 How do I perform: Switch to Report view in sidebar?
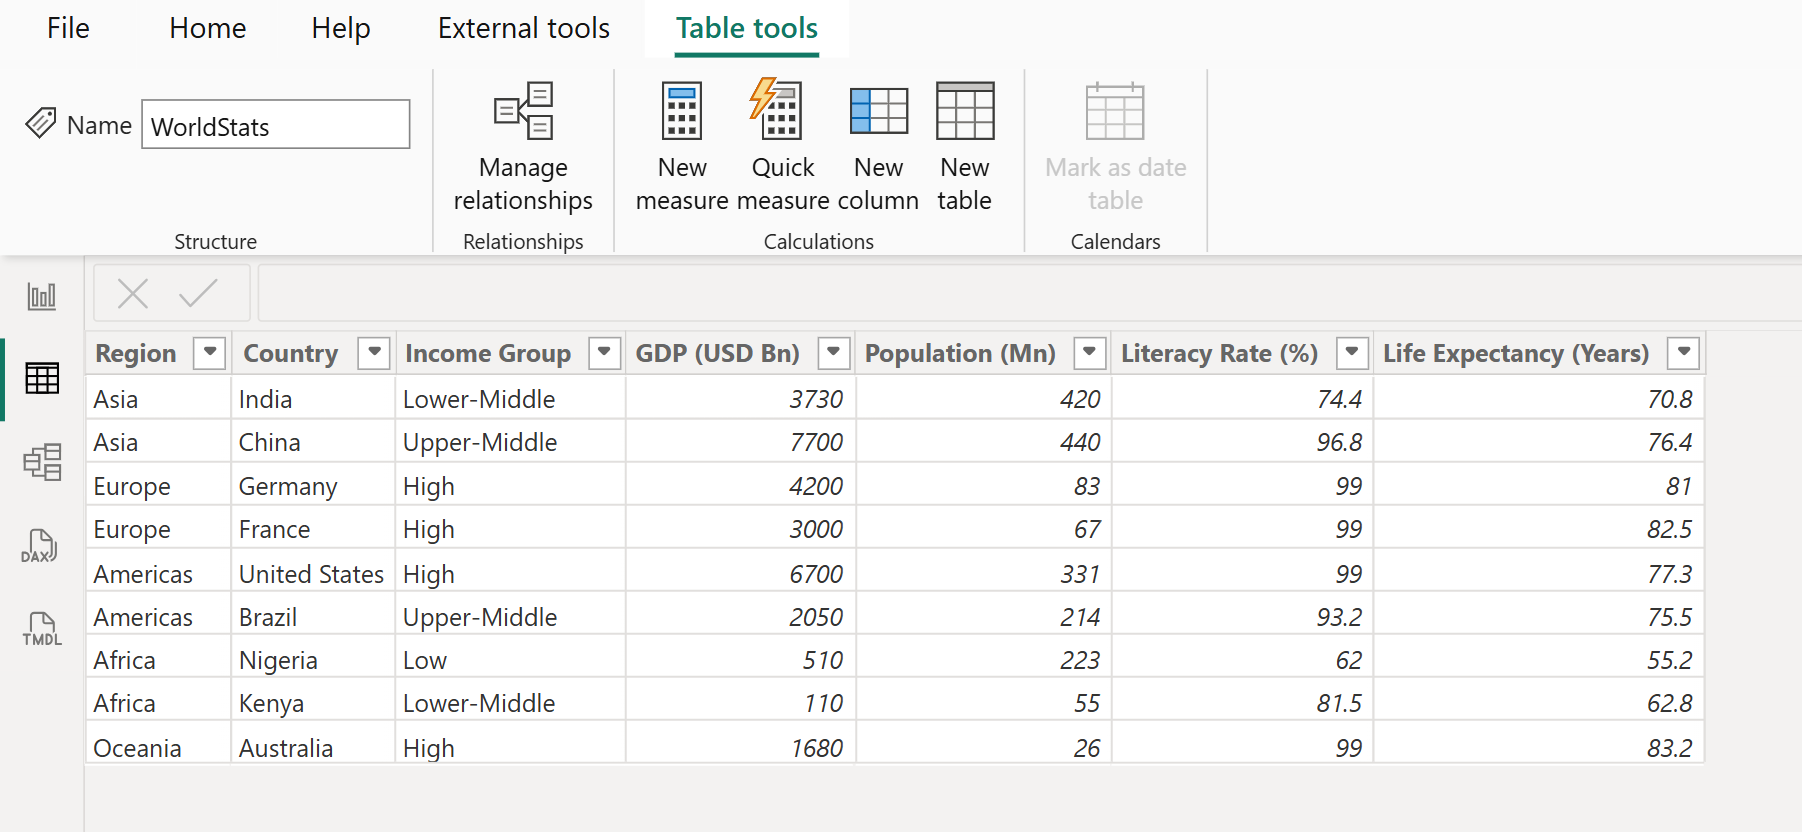point(42,296)
